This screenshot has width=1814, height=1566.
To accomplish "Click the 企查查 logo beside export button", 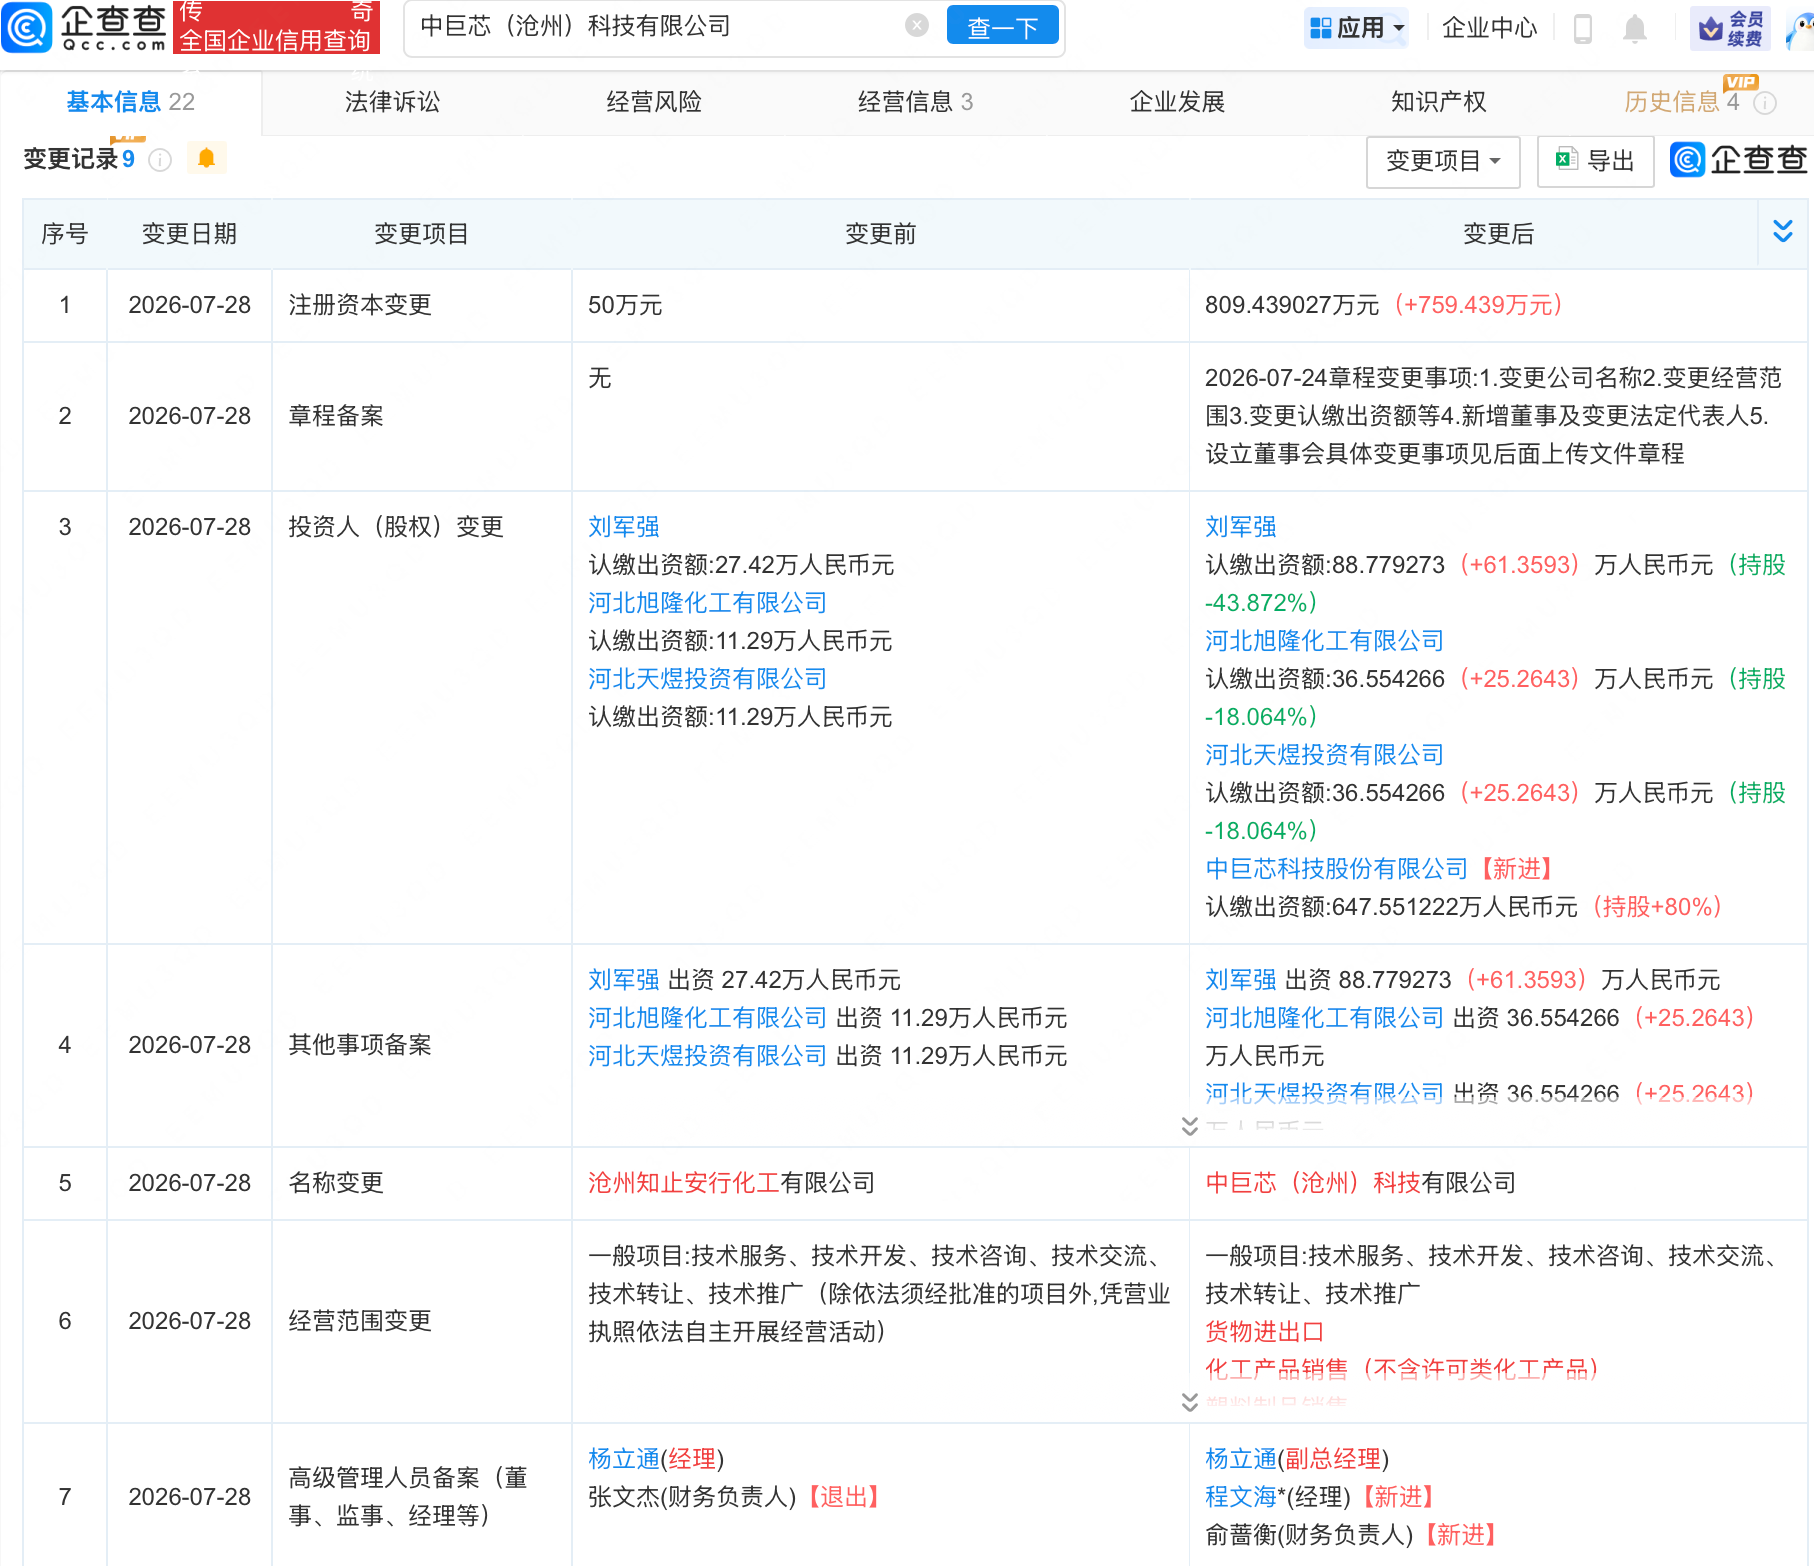I will tap(1739, 160).
